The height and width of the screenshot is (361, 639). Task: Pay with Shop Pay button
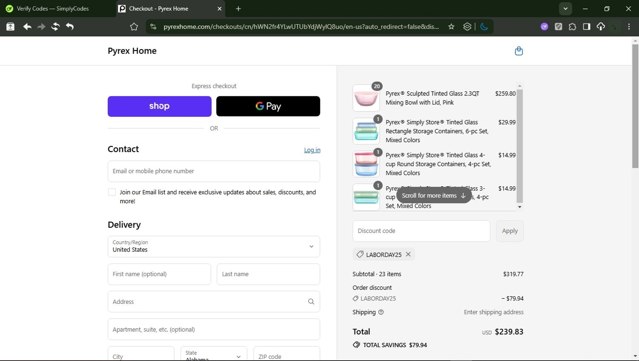click(x=159, y=106)
